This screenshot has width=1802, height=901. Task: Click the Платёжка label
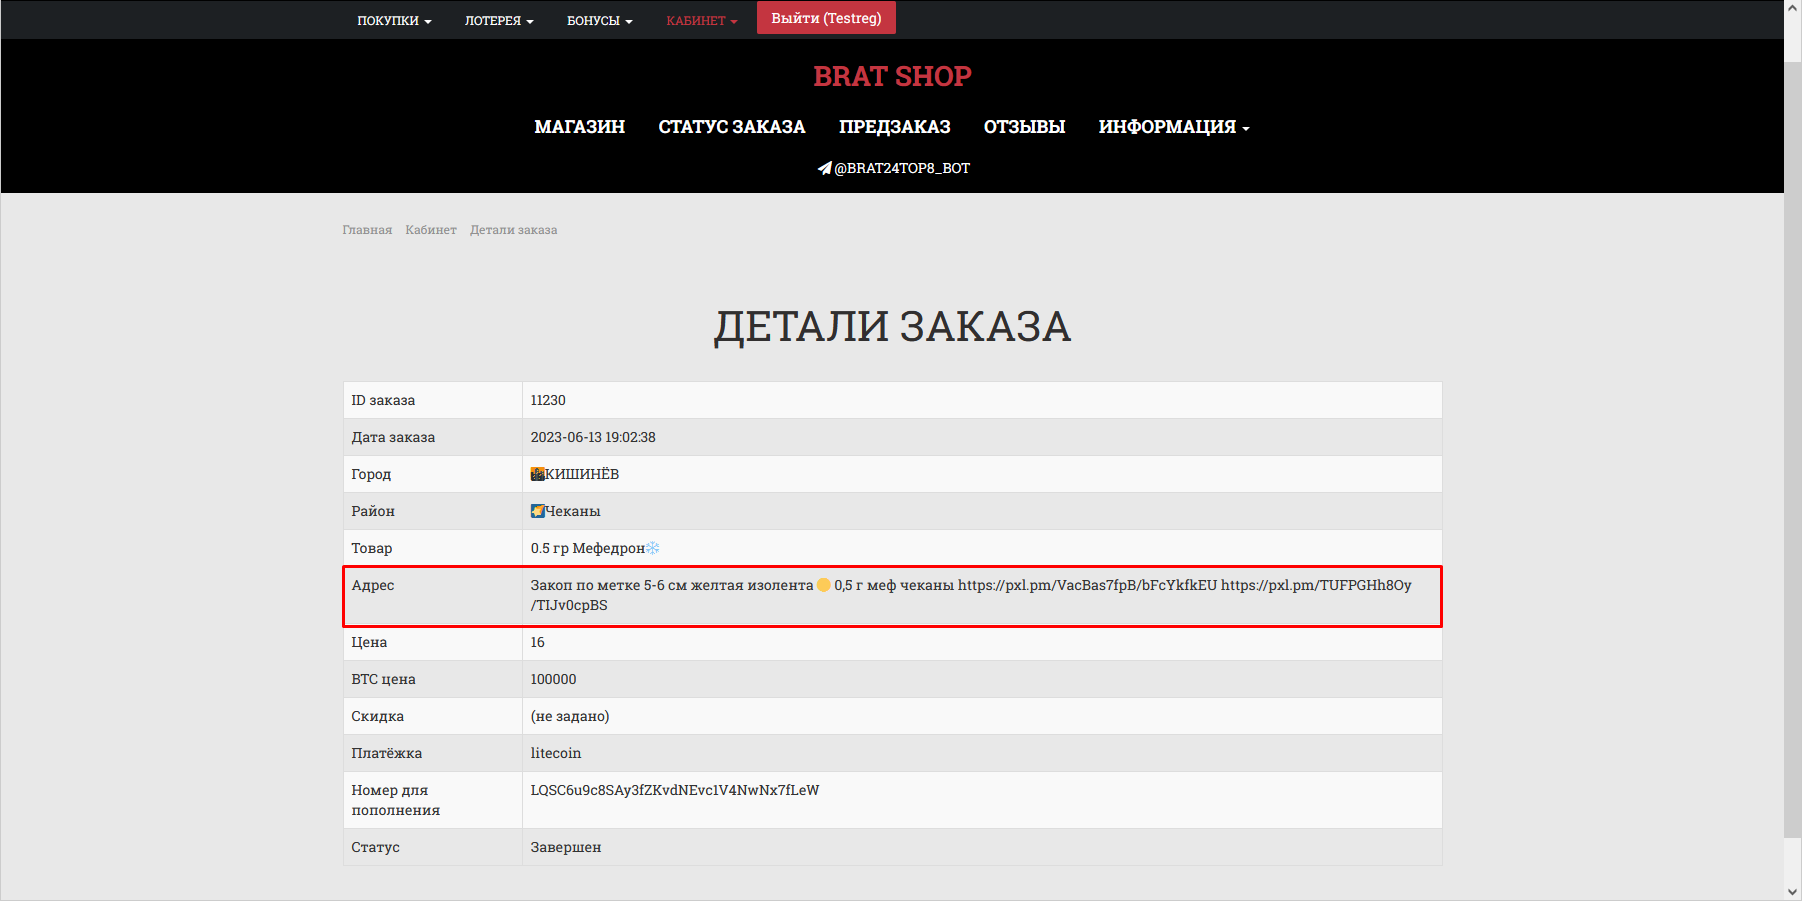[x=386, y=753]
